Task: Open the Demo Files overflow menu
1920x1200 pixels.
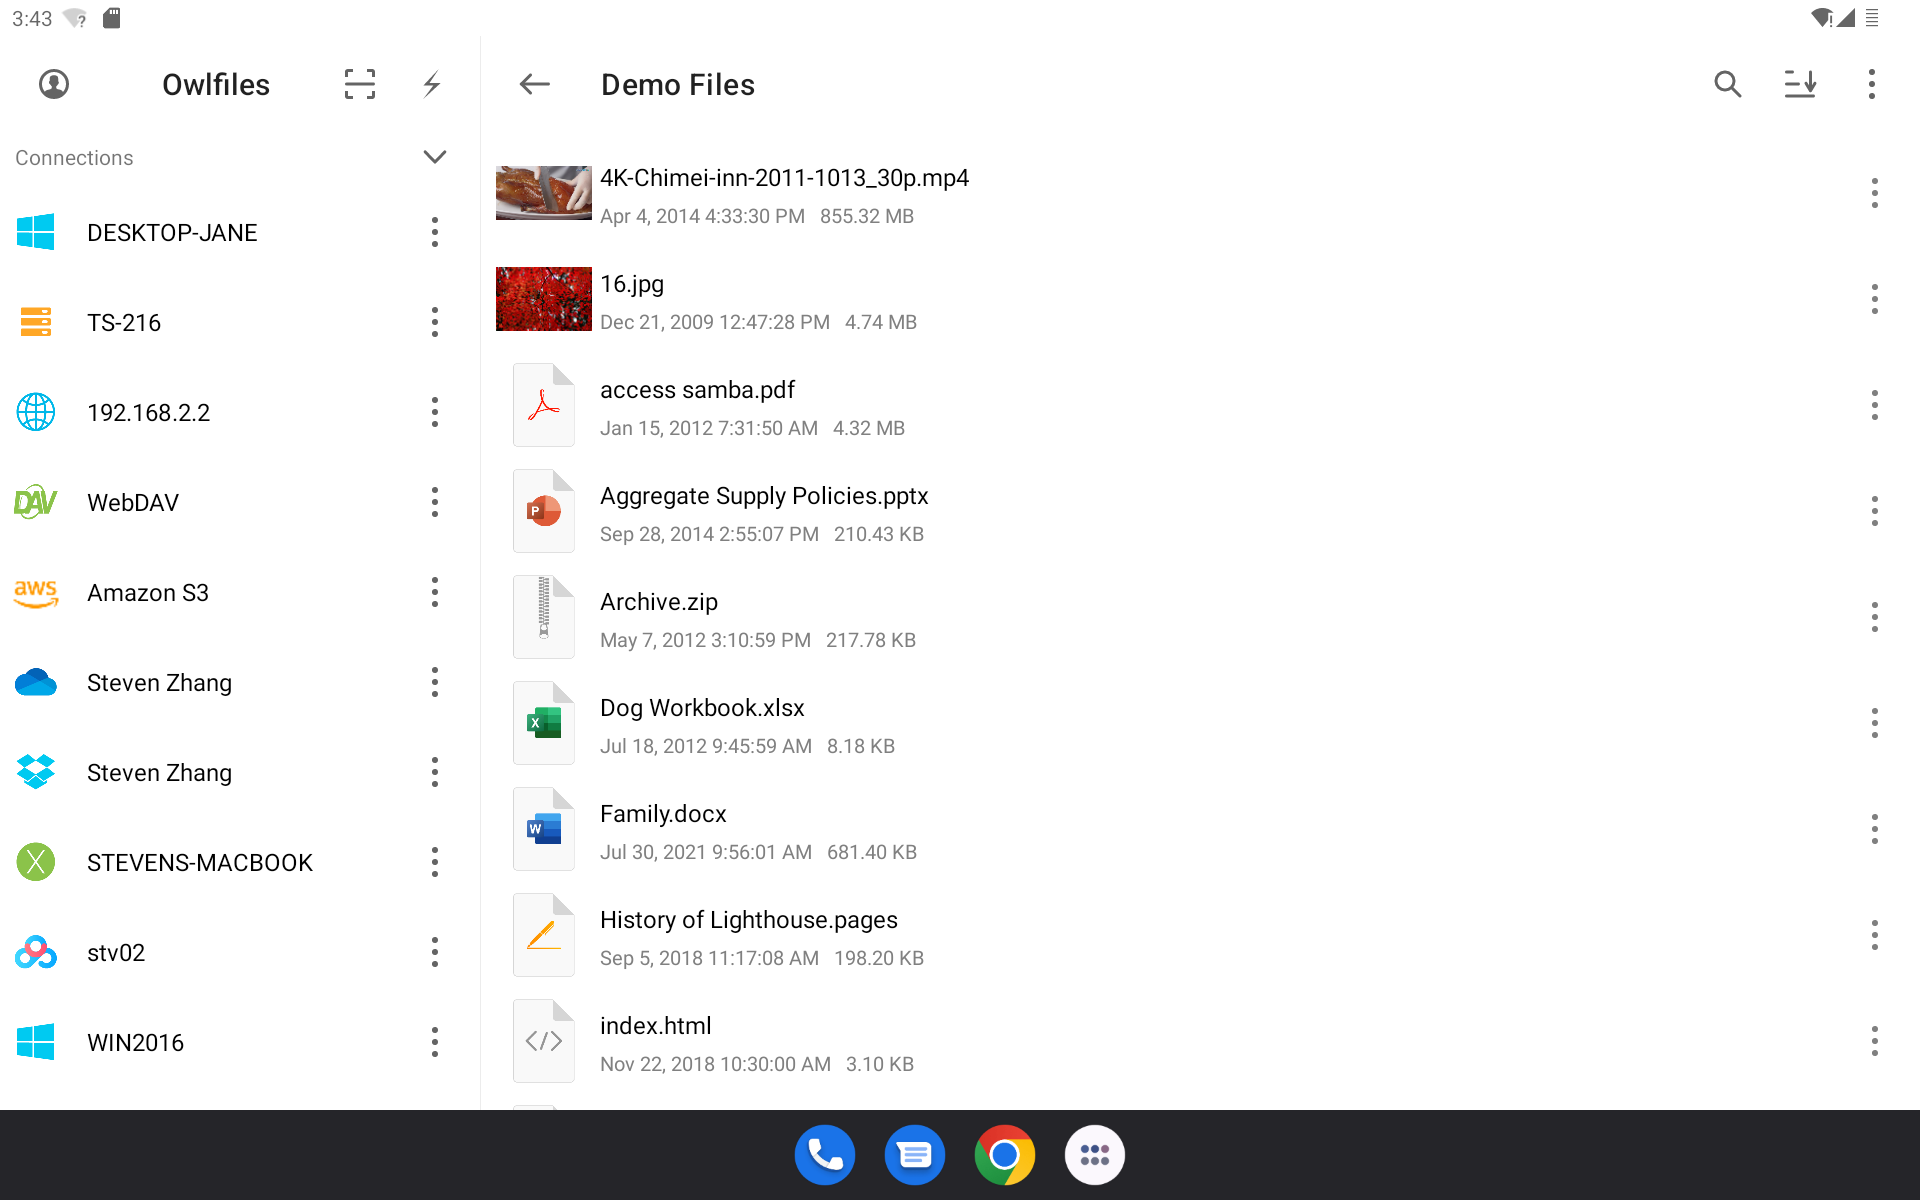Action: pyautogui.click(x=1872, y=84)
